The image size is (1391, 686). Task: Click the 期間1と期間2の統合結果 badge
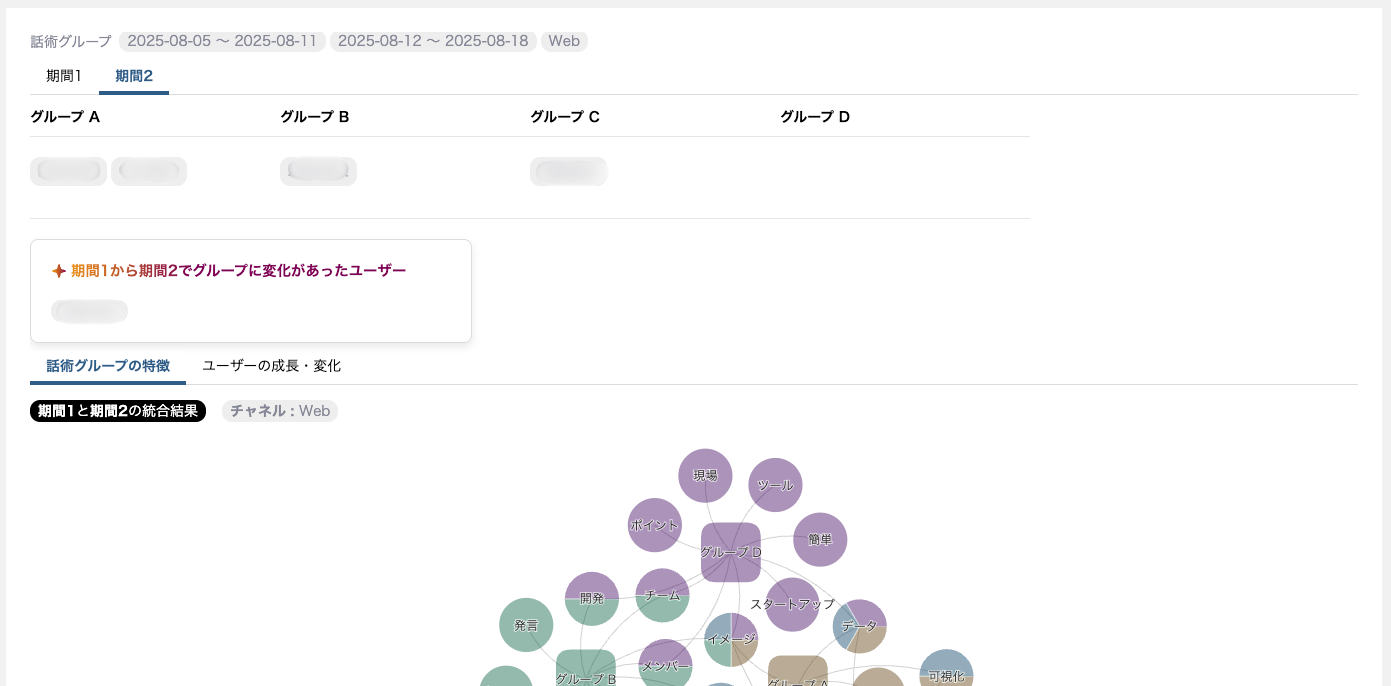click(x=118, y=411)
